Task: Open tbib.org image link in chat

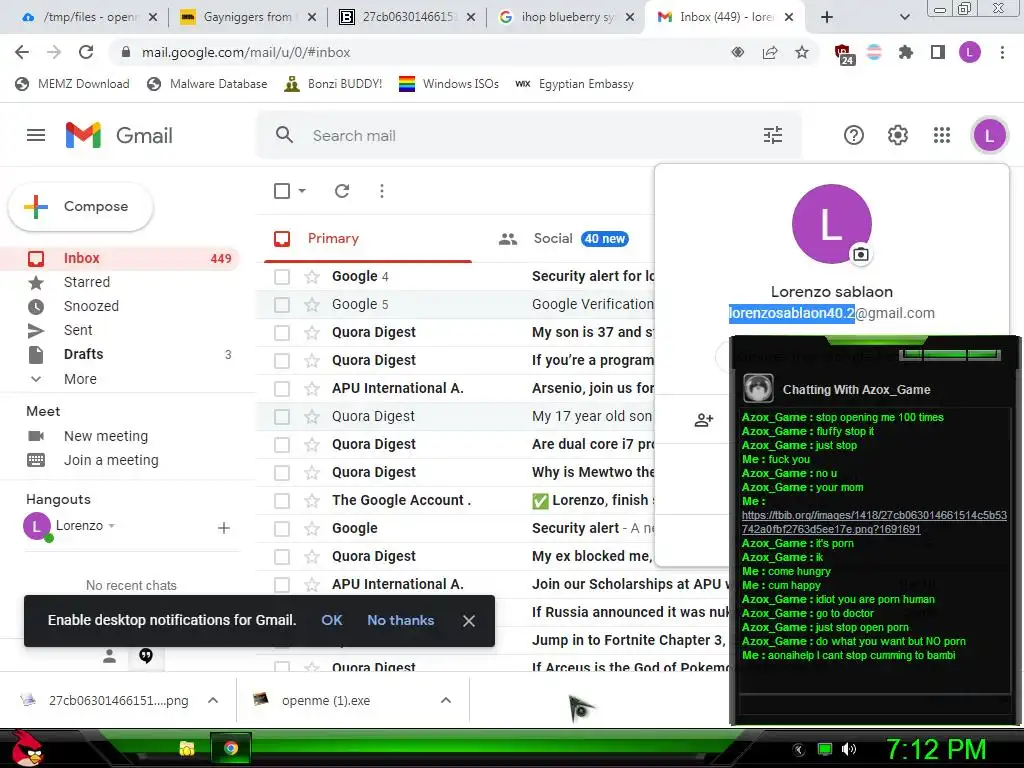Action: pos(874,522)
